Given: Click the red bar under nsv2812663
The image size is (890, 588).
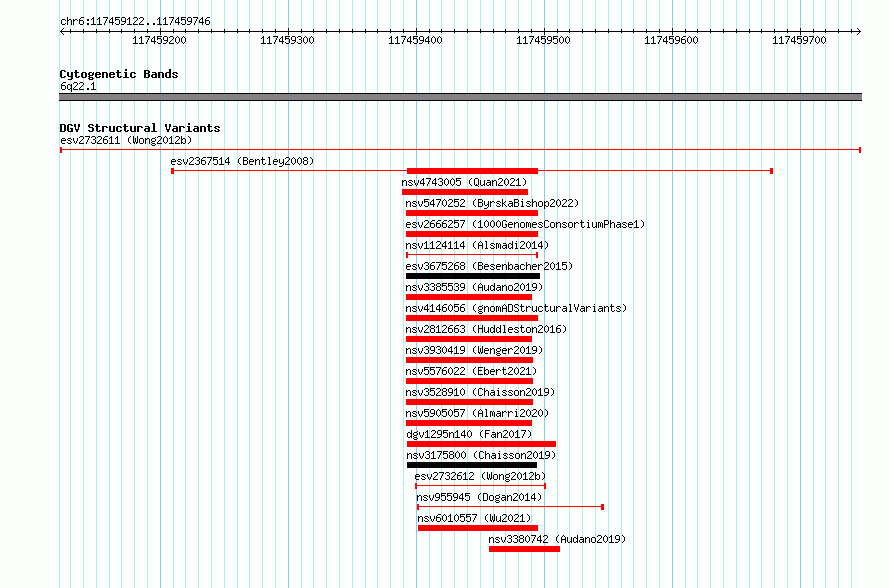Looking at the screenshot, I should (x=469, y=339).
